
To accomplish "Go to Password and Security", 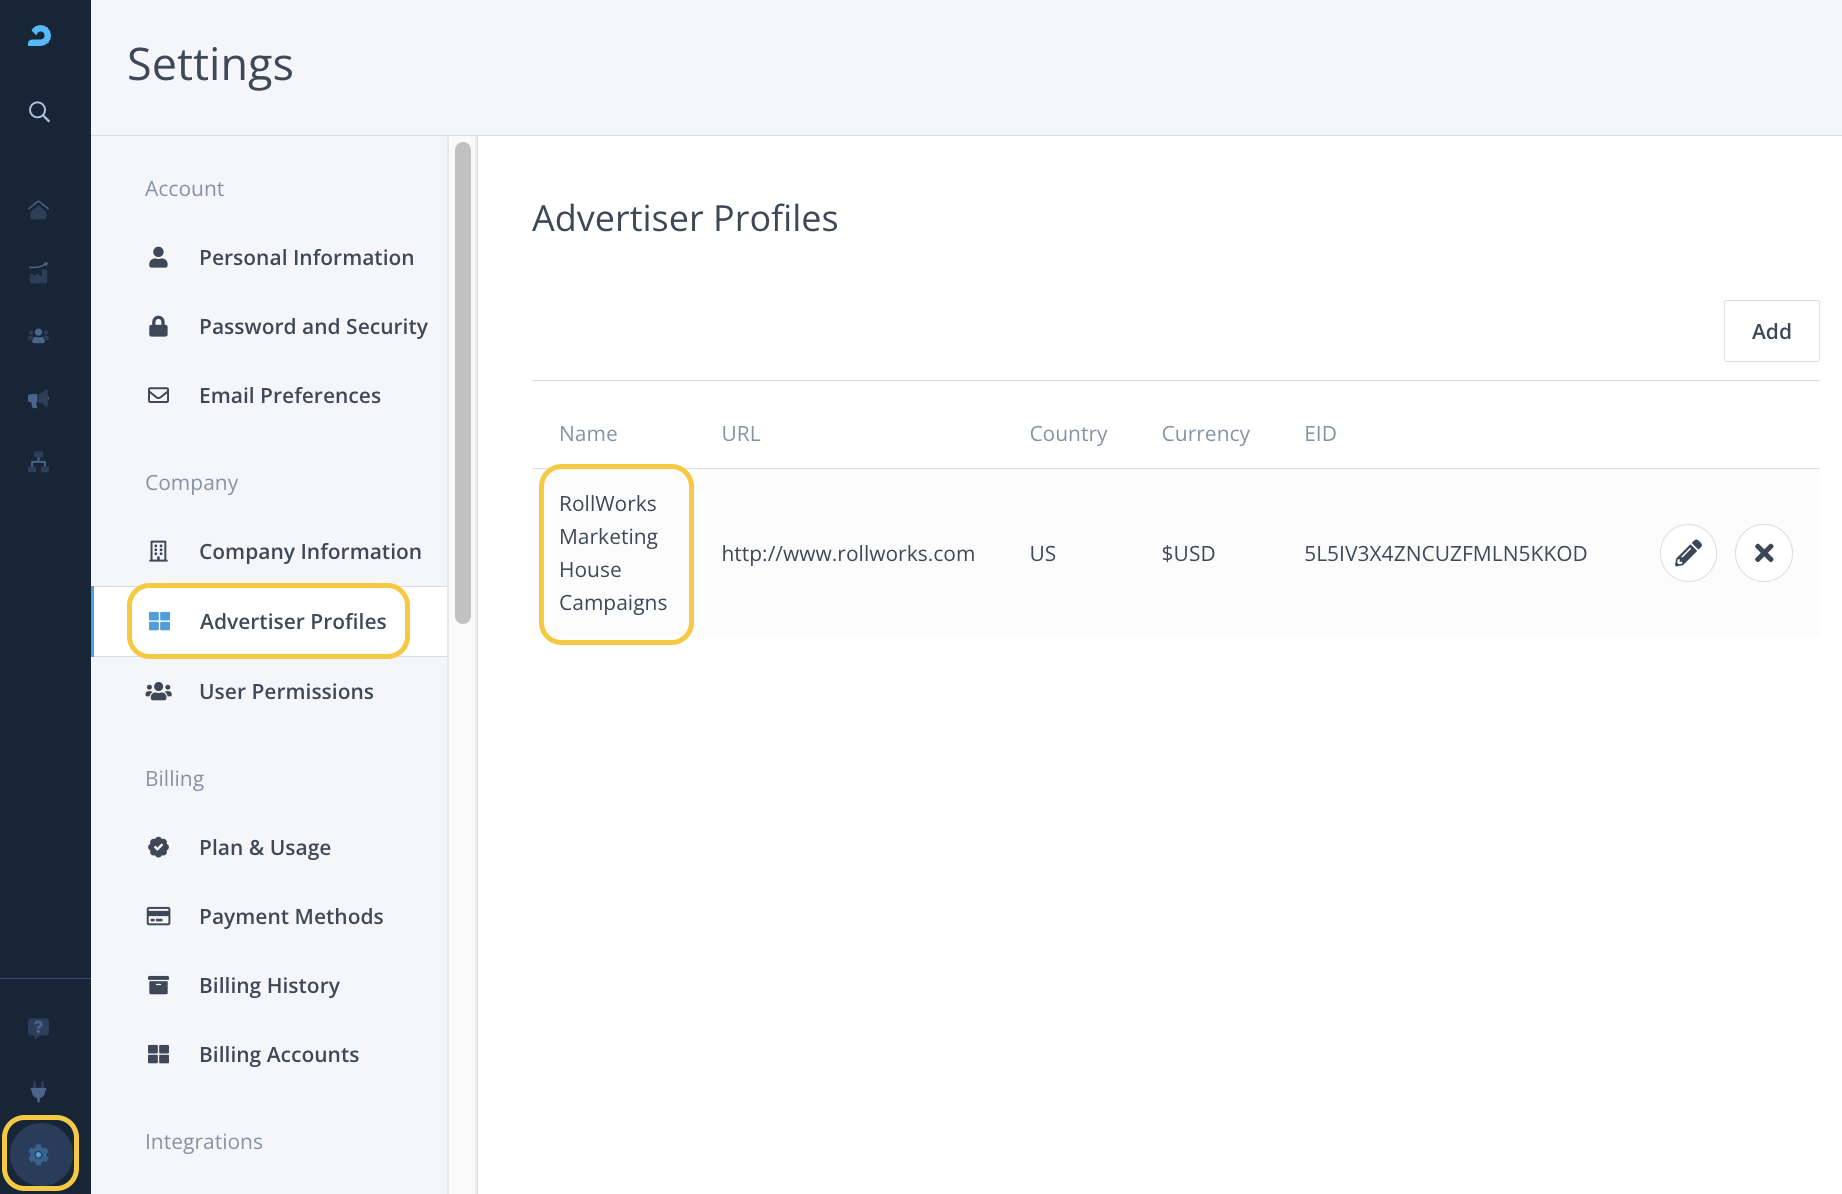I will 312,327.
